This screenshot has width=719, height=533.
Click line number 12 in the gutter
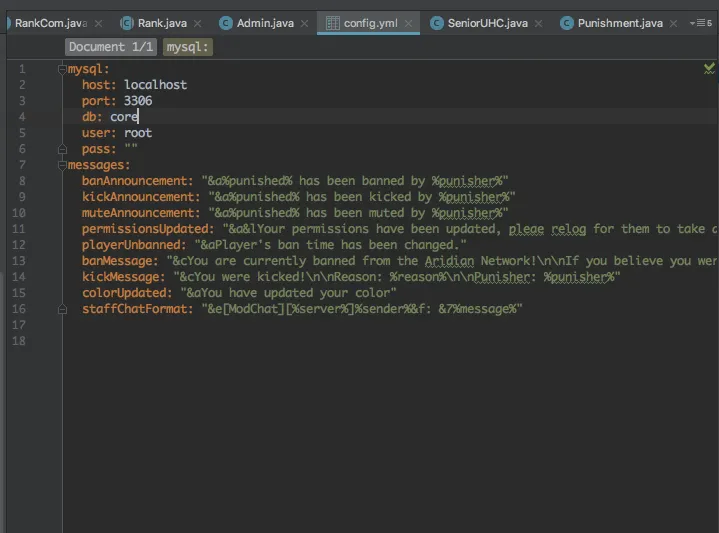[20, 245]
